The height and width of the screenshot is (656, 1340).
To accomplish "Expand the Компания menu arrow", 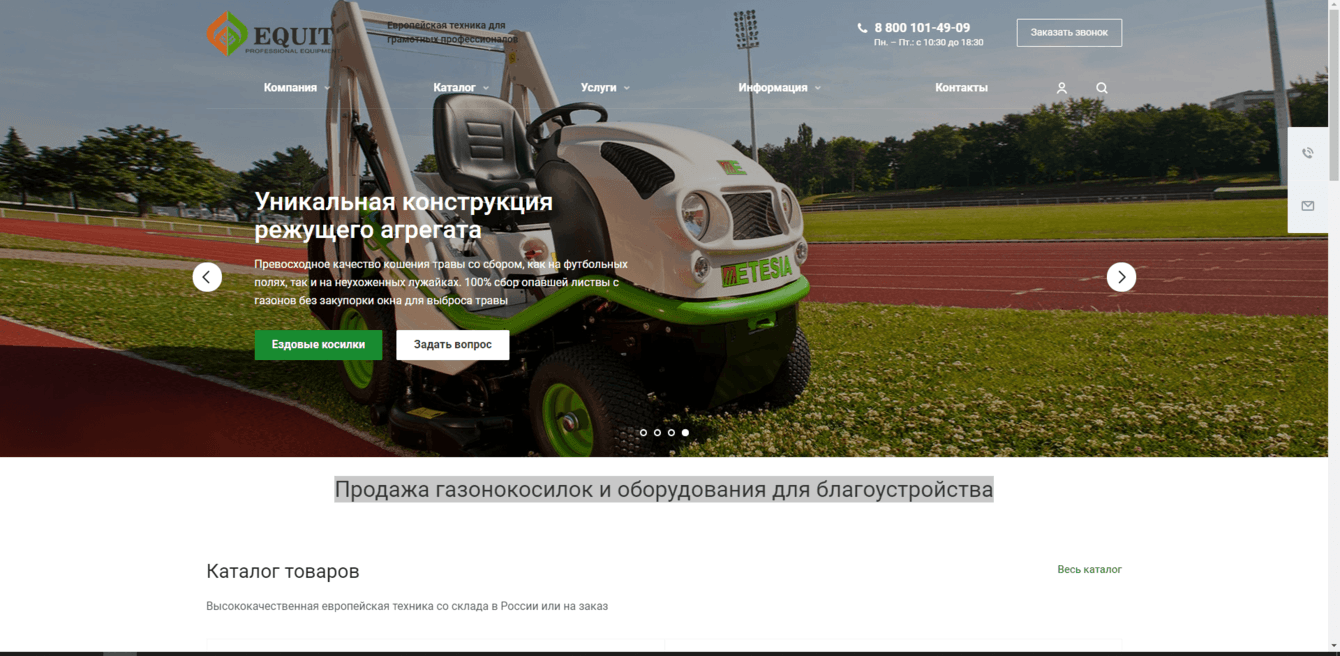I will [327, 89].
